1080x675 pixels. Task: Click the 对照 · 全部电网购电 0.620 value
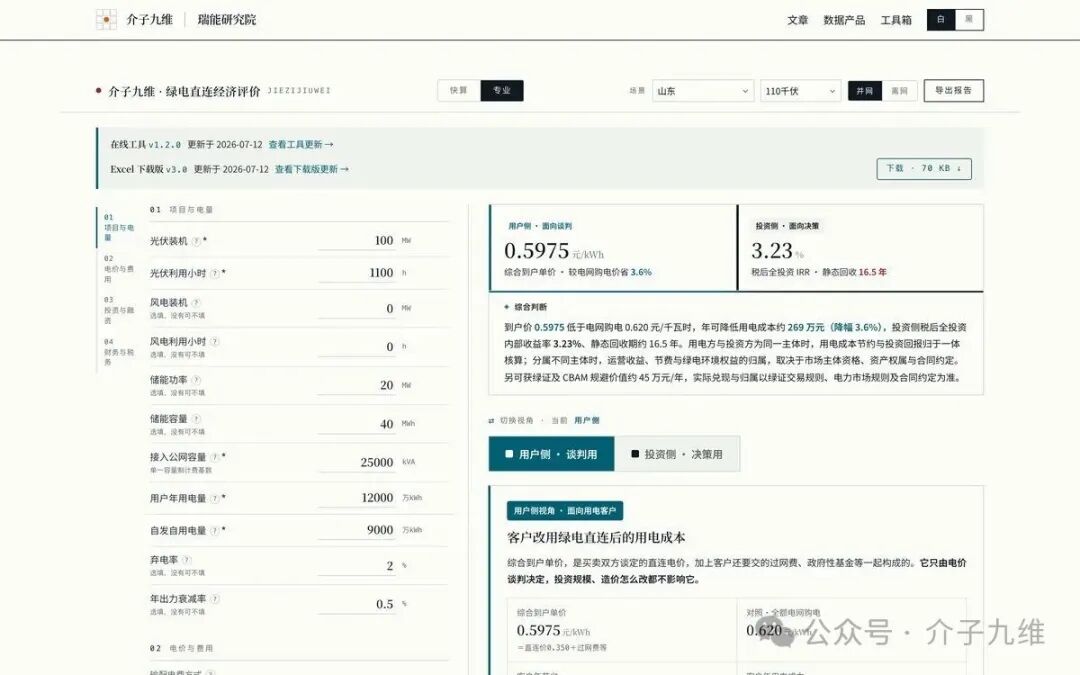click(x=764, y=630)
